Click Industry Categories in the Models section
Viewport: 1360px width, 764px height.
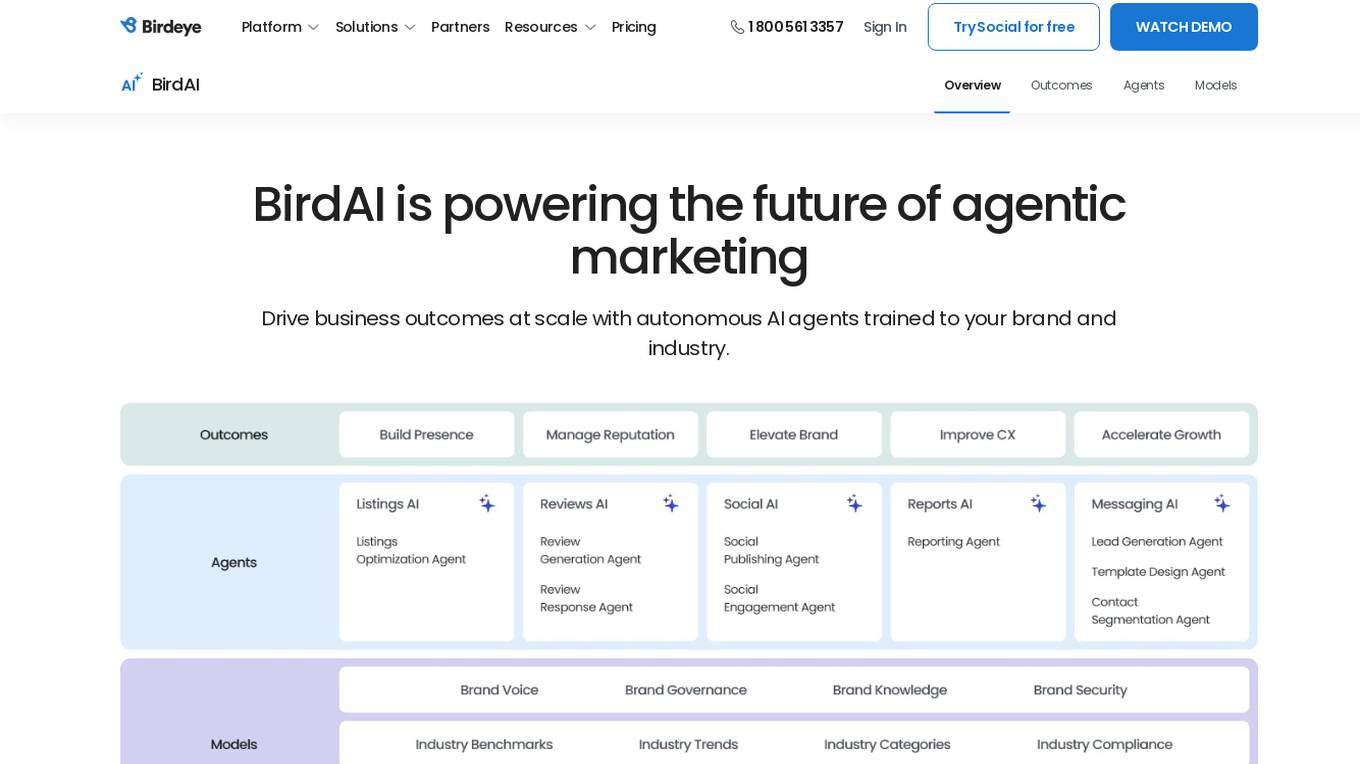coord(887,745)
